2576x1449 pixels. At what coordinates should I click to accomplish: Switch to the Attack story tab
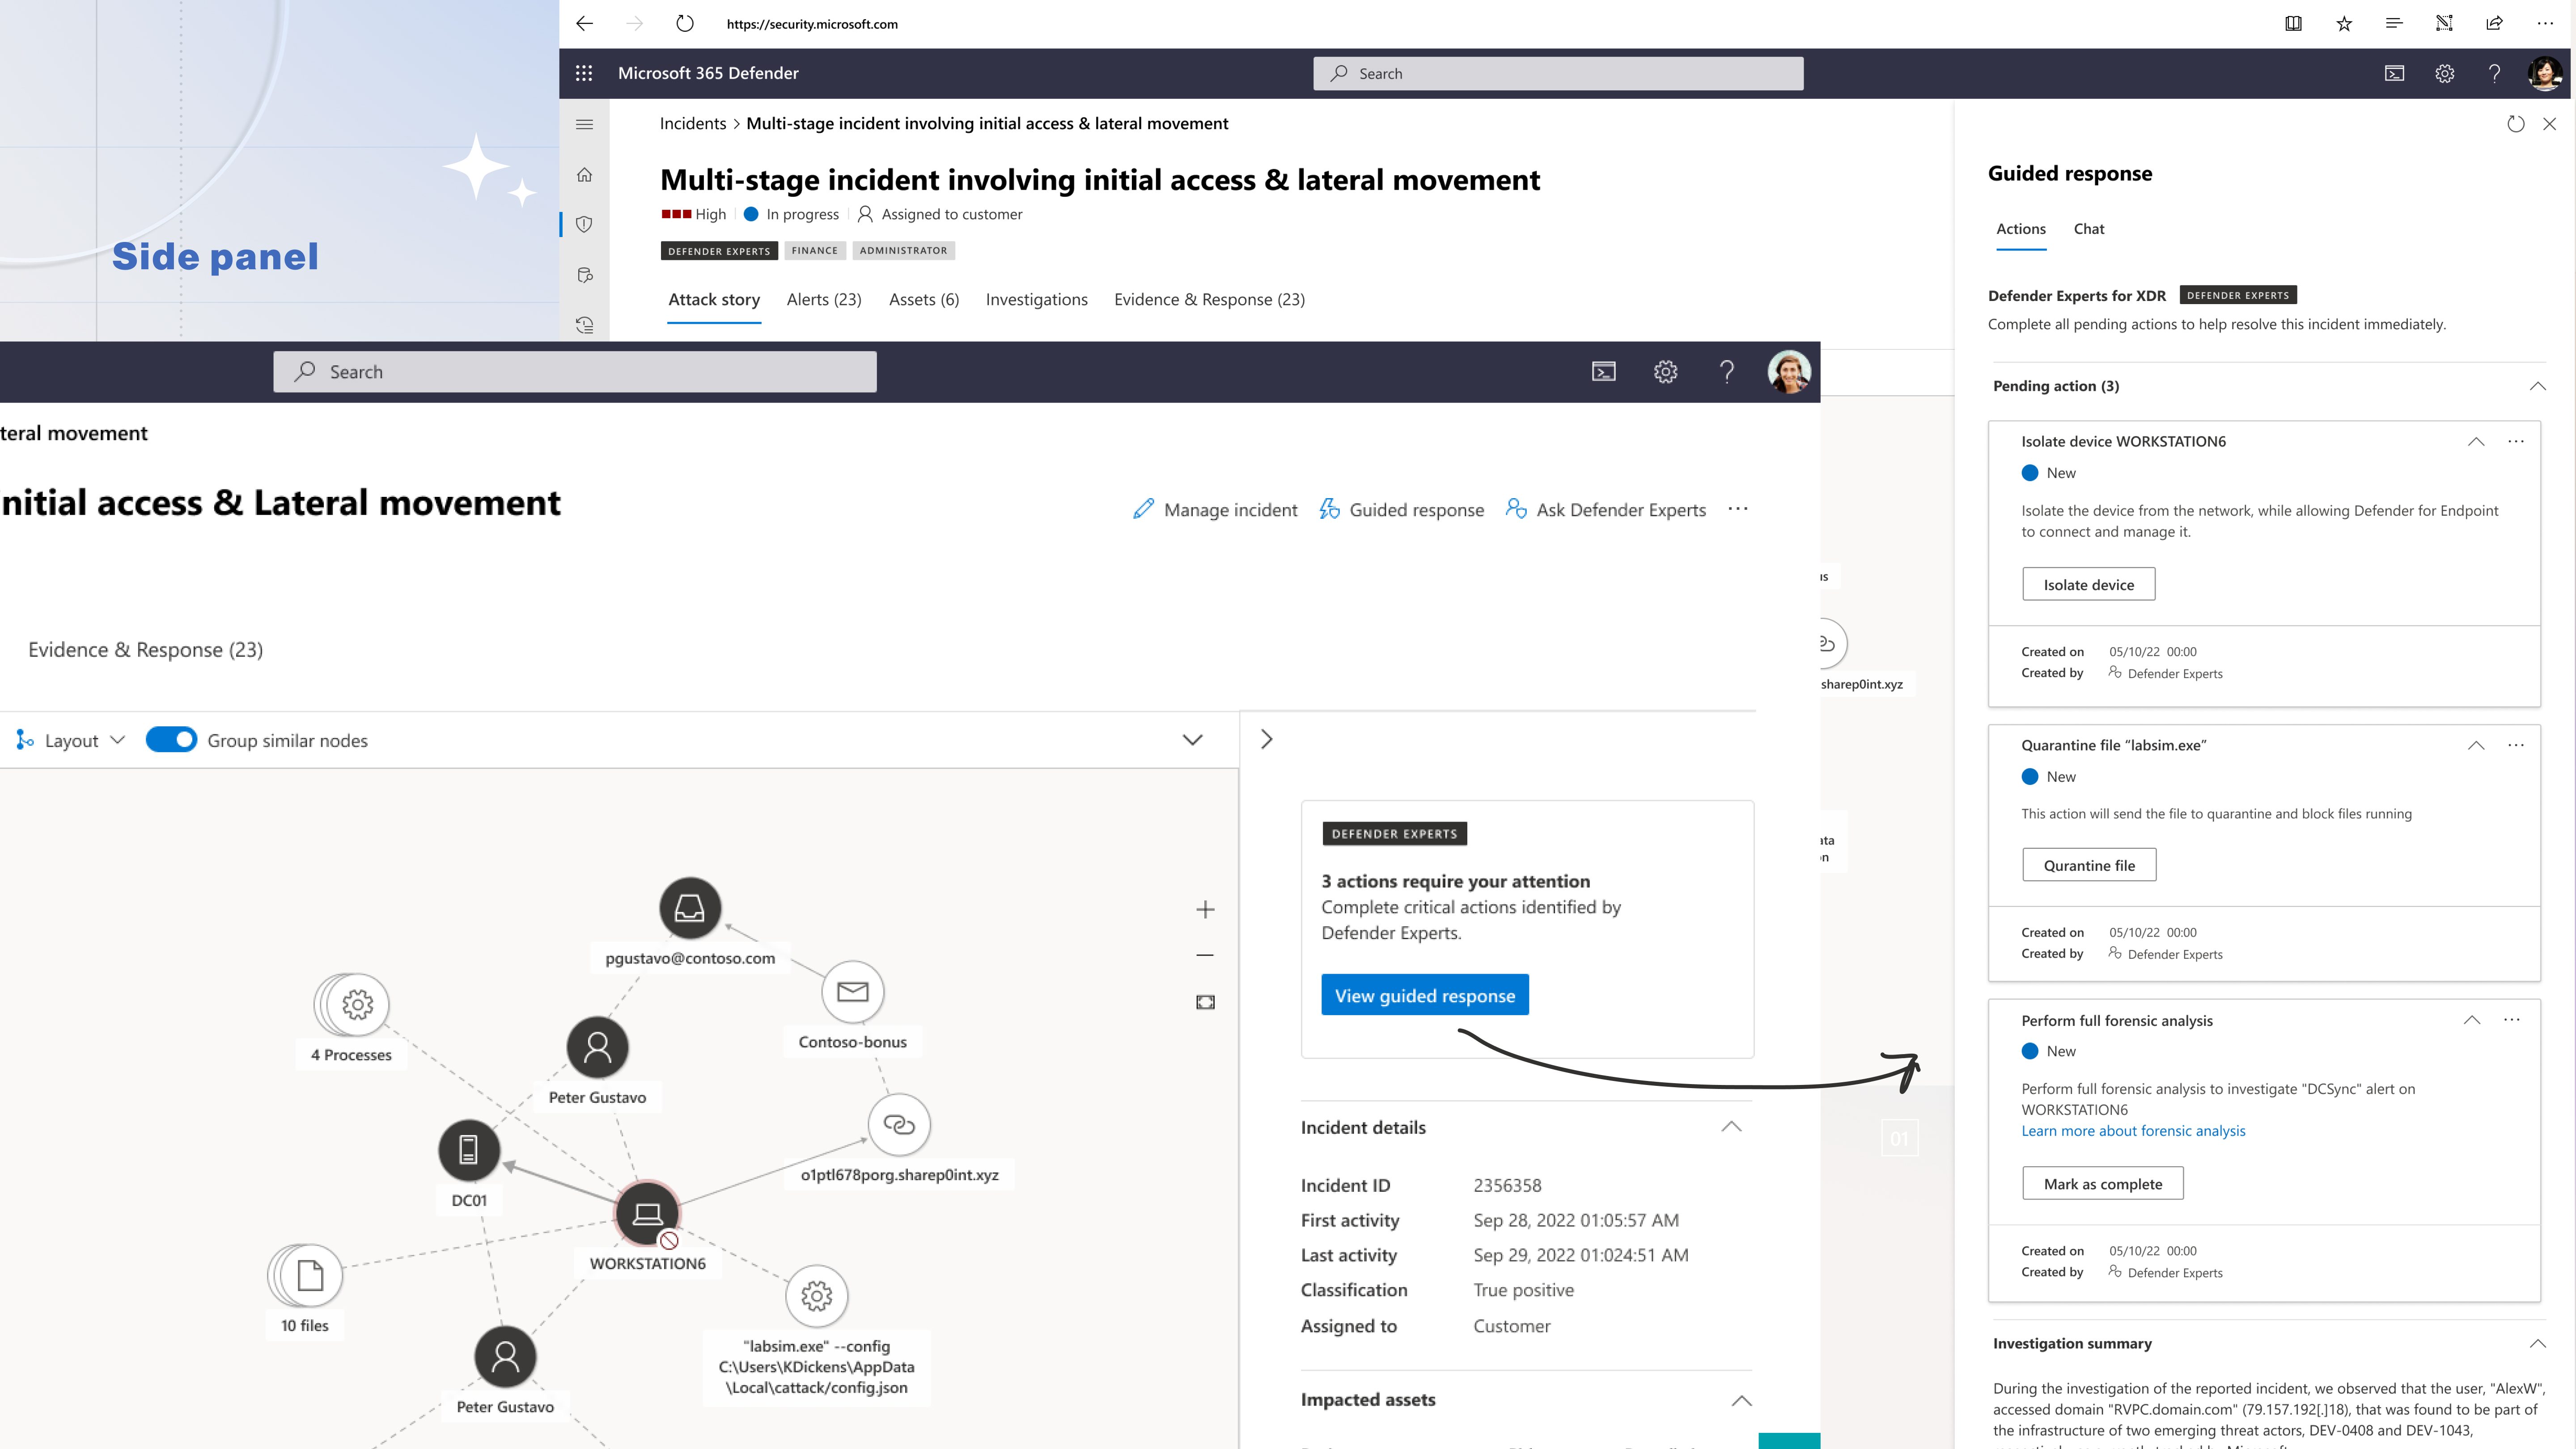714,300
